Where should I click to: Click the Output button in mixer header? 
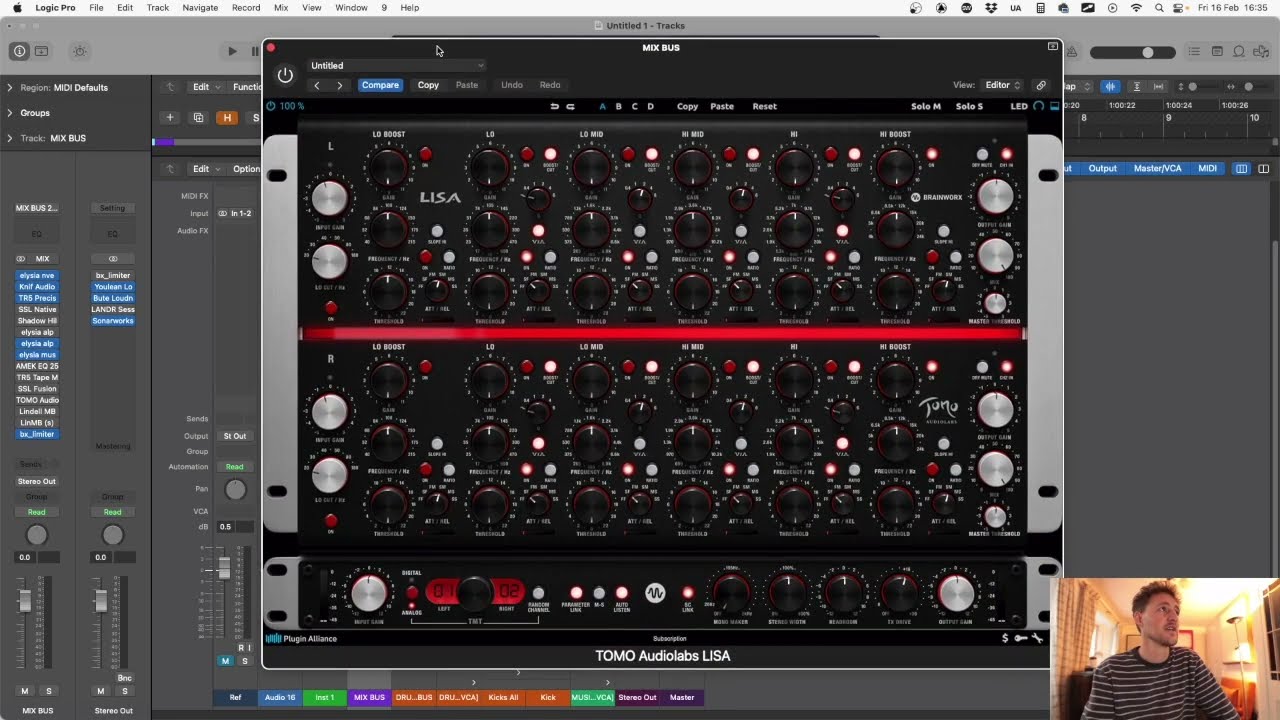pyautogui.click(x=1102, y=169)
